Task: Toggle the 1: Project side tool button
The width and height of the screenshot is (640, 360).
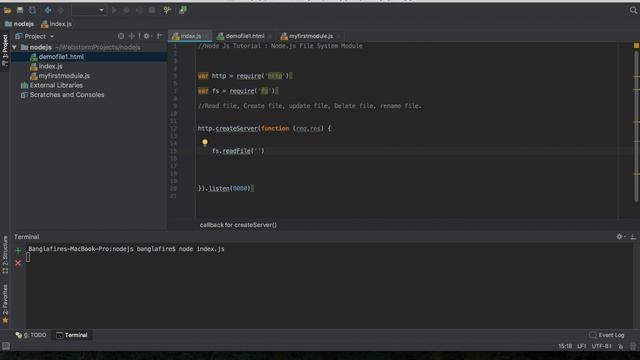Action: tap(5, 51)
